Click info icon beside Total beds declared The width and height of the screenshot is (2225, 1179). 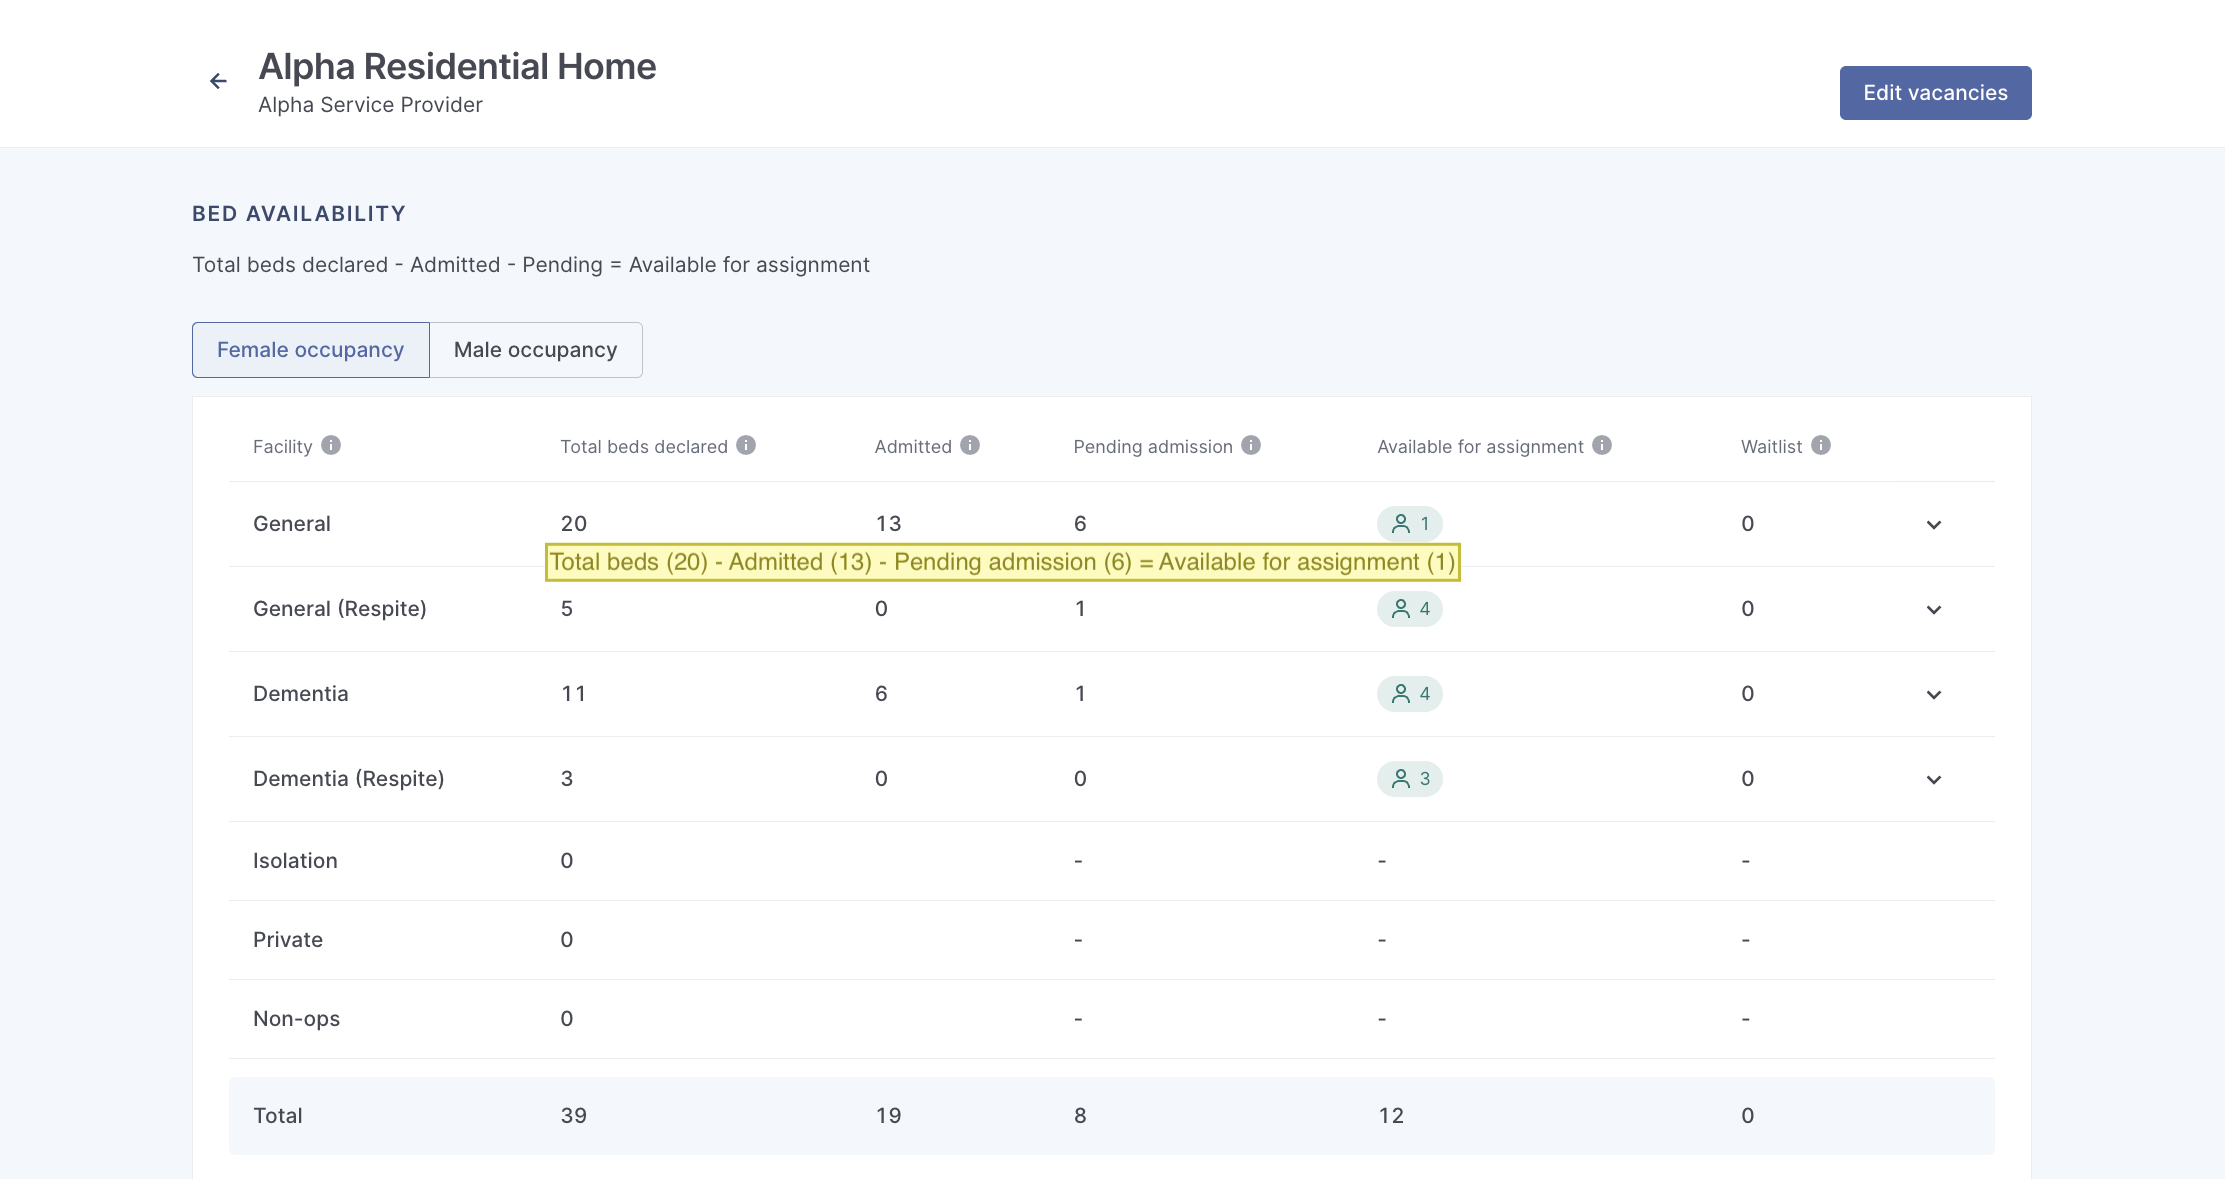tap(746, 445)
